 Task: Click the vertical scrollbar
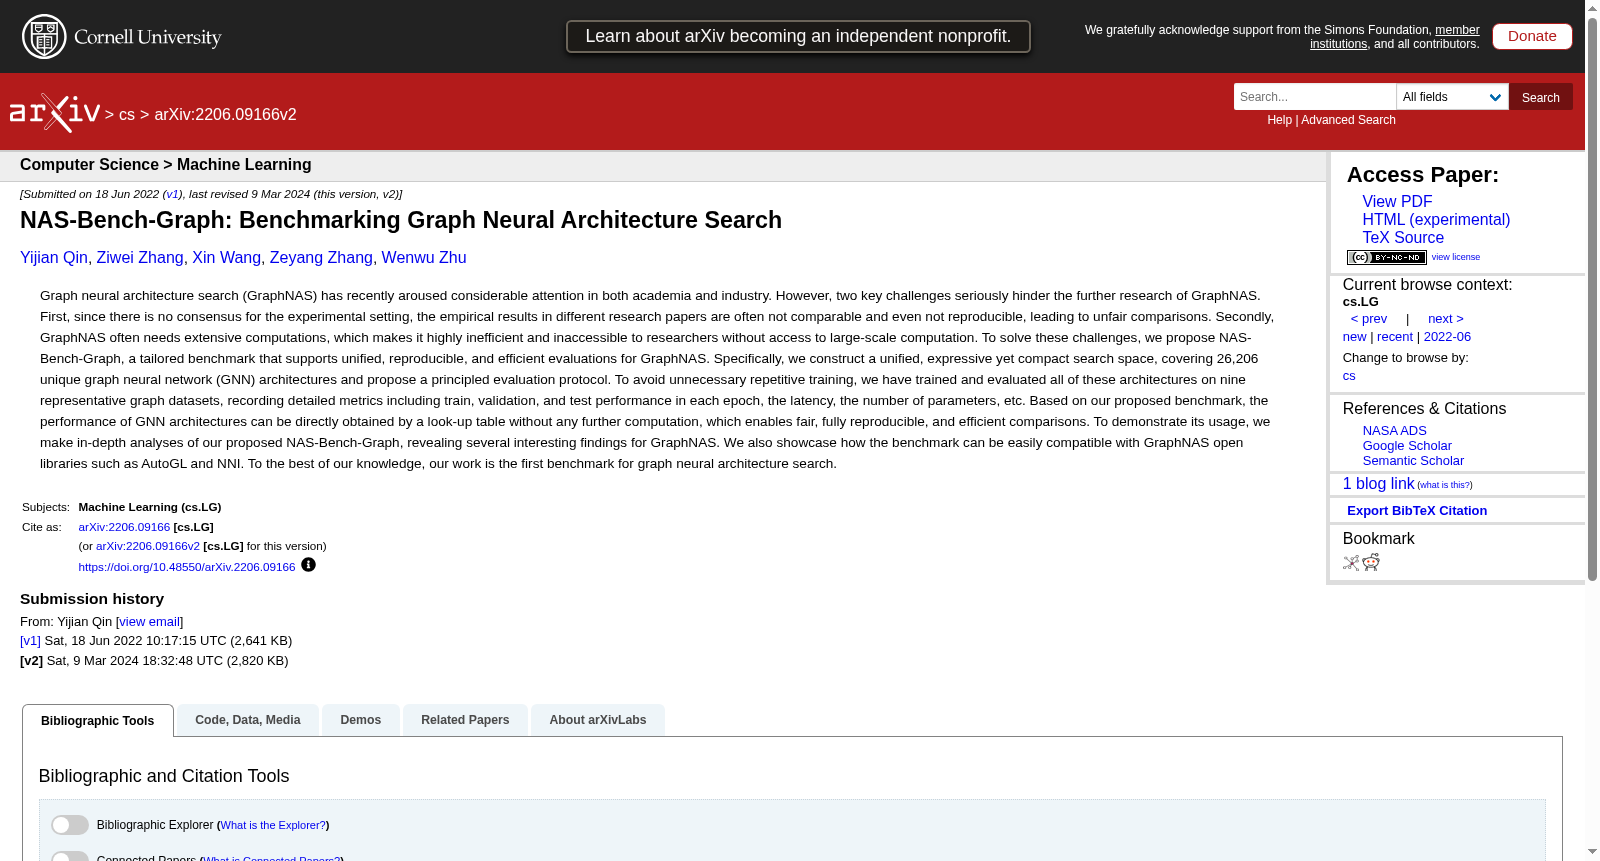point(1592,300)
